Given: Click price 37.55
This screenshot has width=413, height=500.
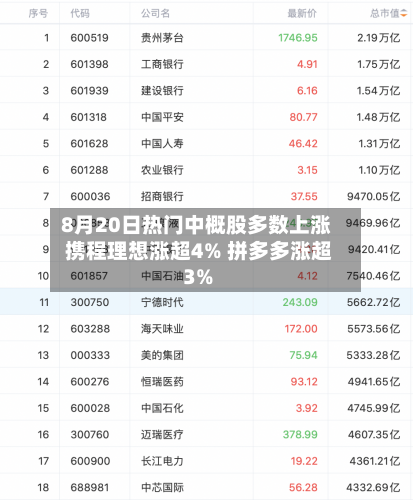Looking at the screenshot, I should pyautogui.click(x=304, y=197).
